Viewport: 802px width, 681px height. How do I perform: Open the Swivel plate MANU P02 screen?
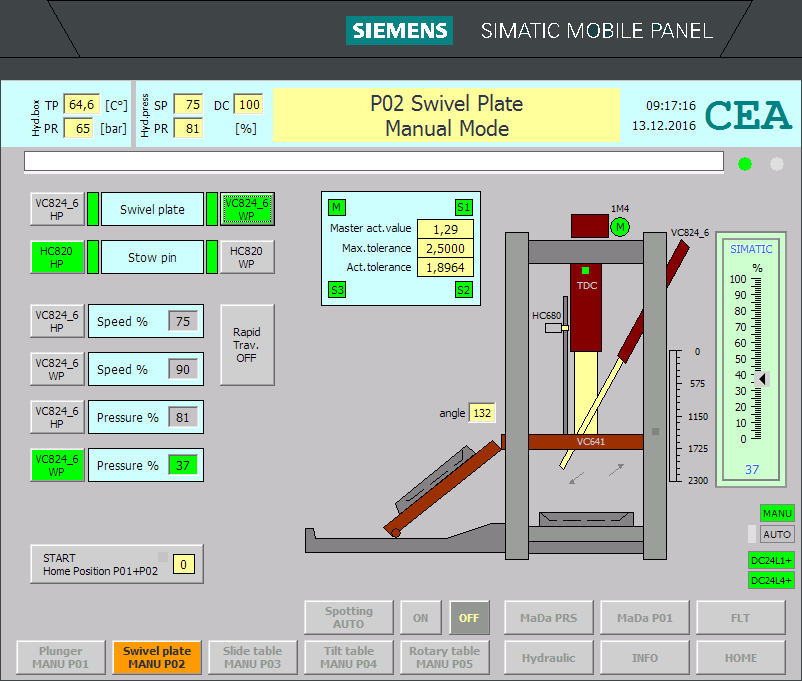[x=157, y=657]
